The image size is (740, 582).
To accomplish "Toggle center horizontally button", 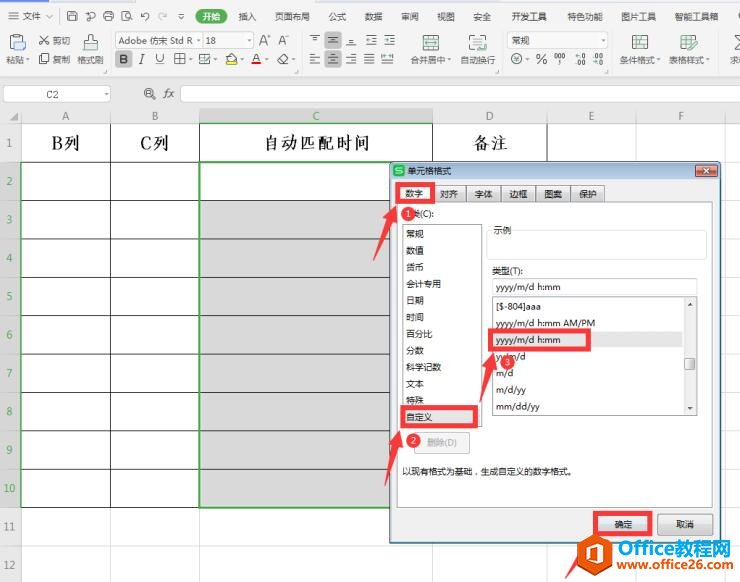I will pyautogui.click(x=333, y=59).
